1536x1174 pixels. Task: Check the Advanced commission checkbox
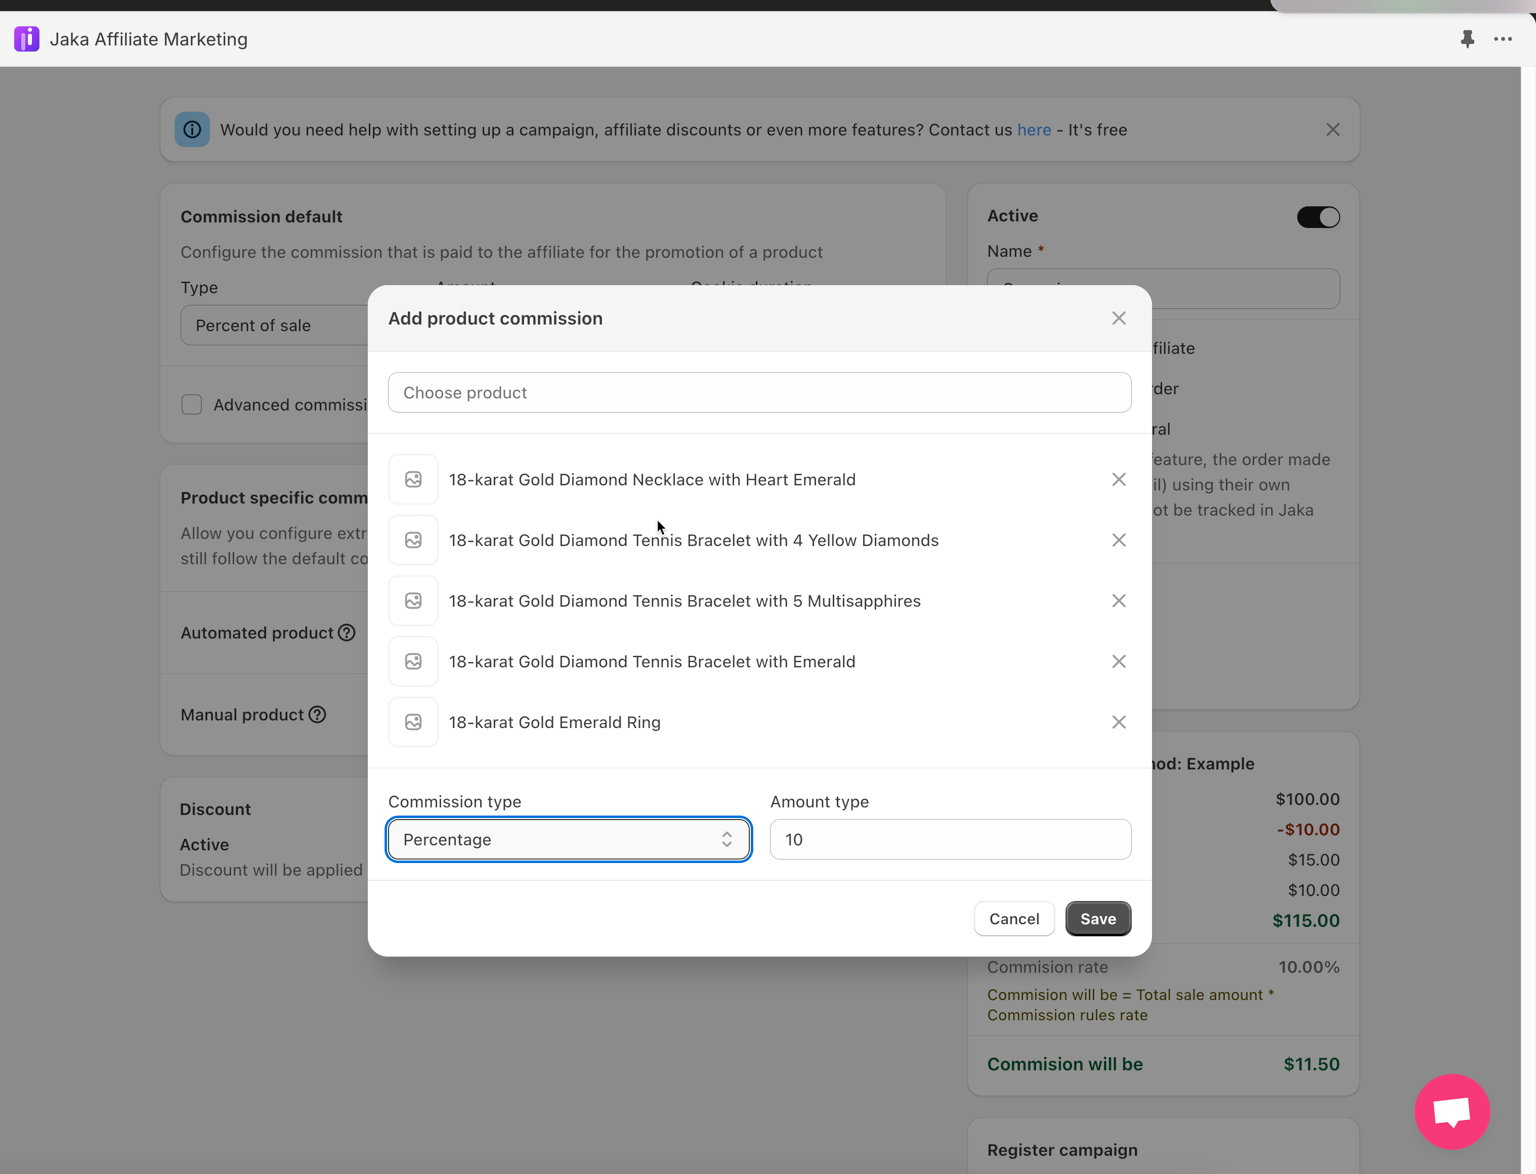[192, 405]
